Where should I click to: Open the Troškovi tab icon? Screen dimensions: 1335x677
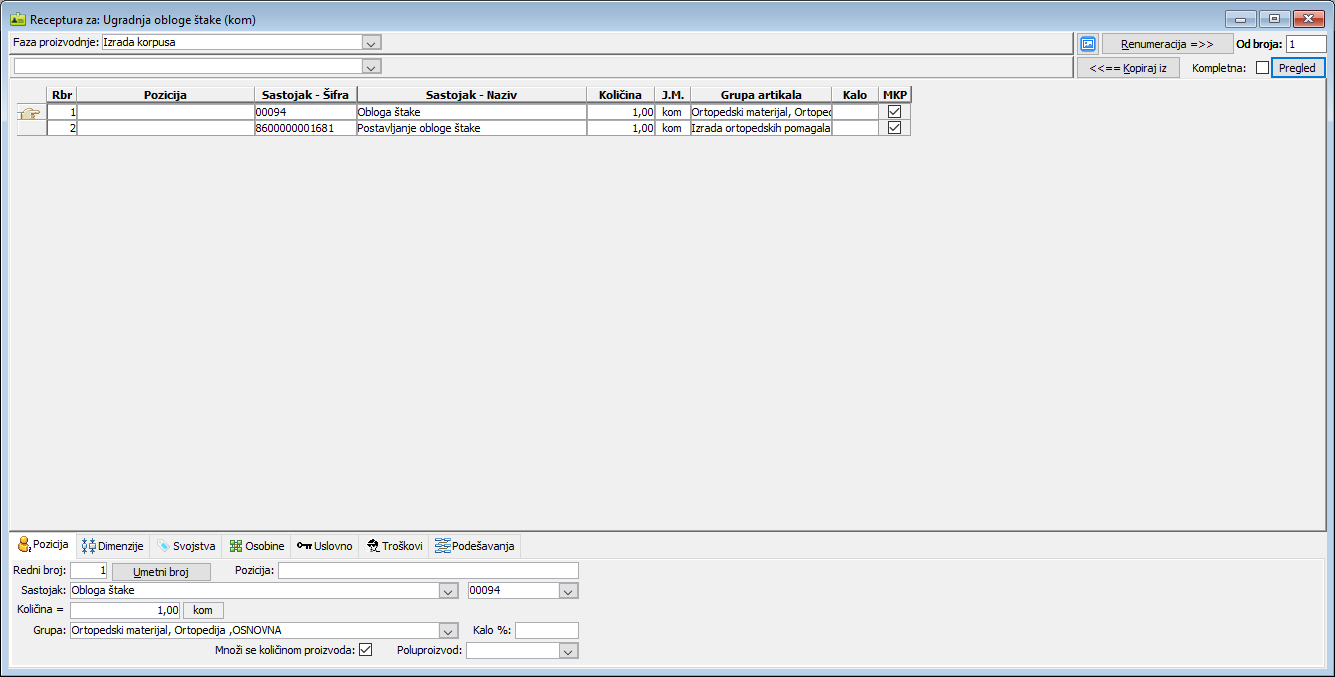pyautogui.click(x=371, y=546)
